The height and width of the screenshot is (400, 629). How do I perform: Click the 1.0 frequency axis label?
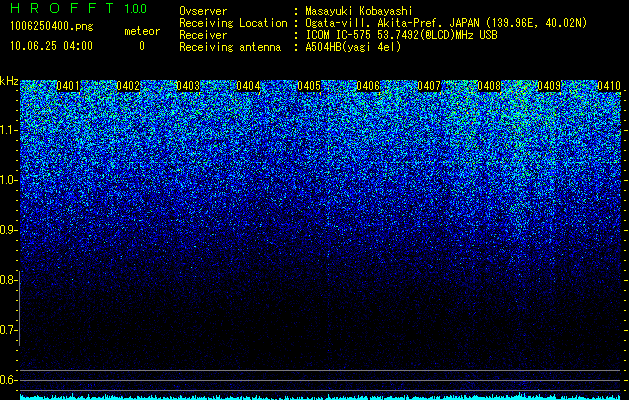[8, 180]
